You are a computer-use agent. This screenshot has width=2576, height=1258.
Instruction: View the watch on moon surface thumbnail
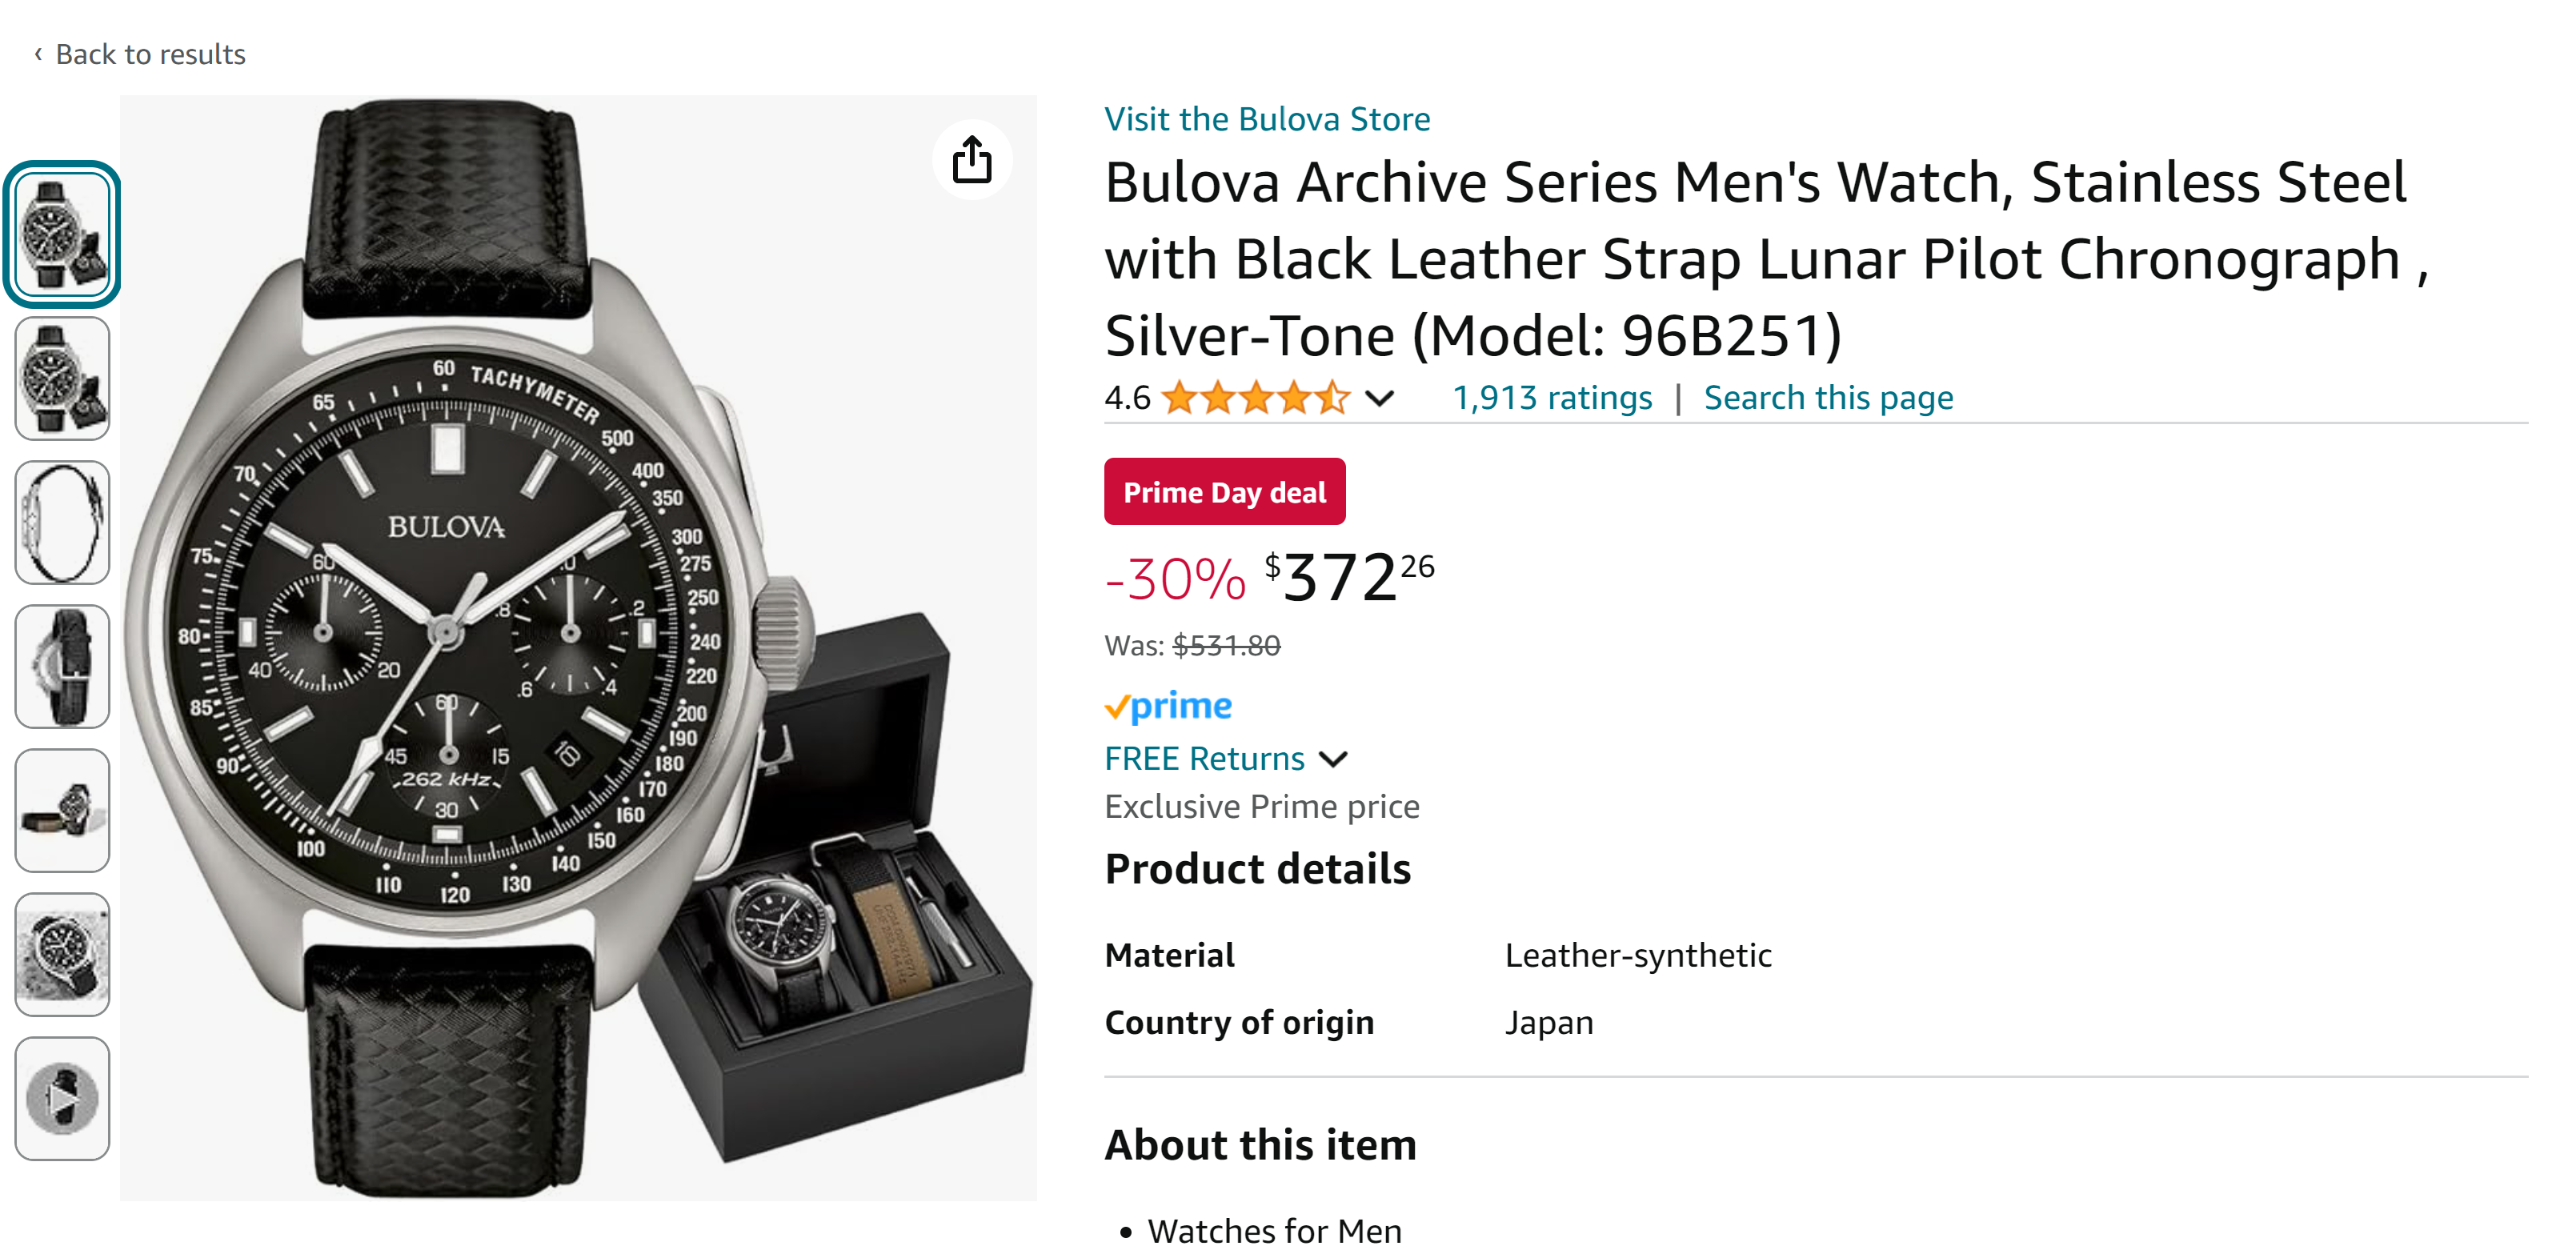click(x=62, y=954)
